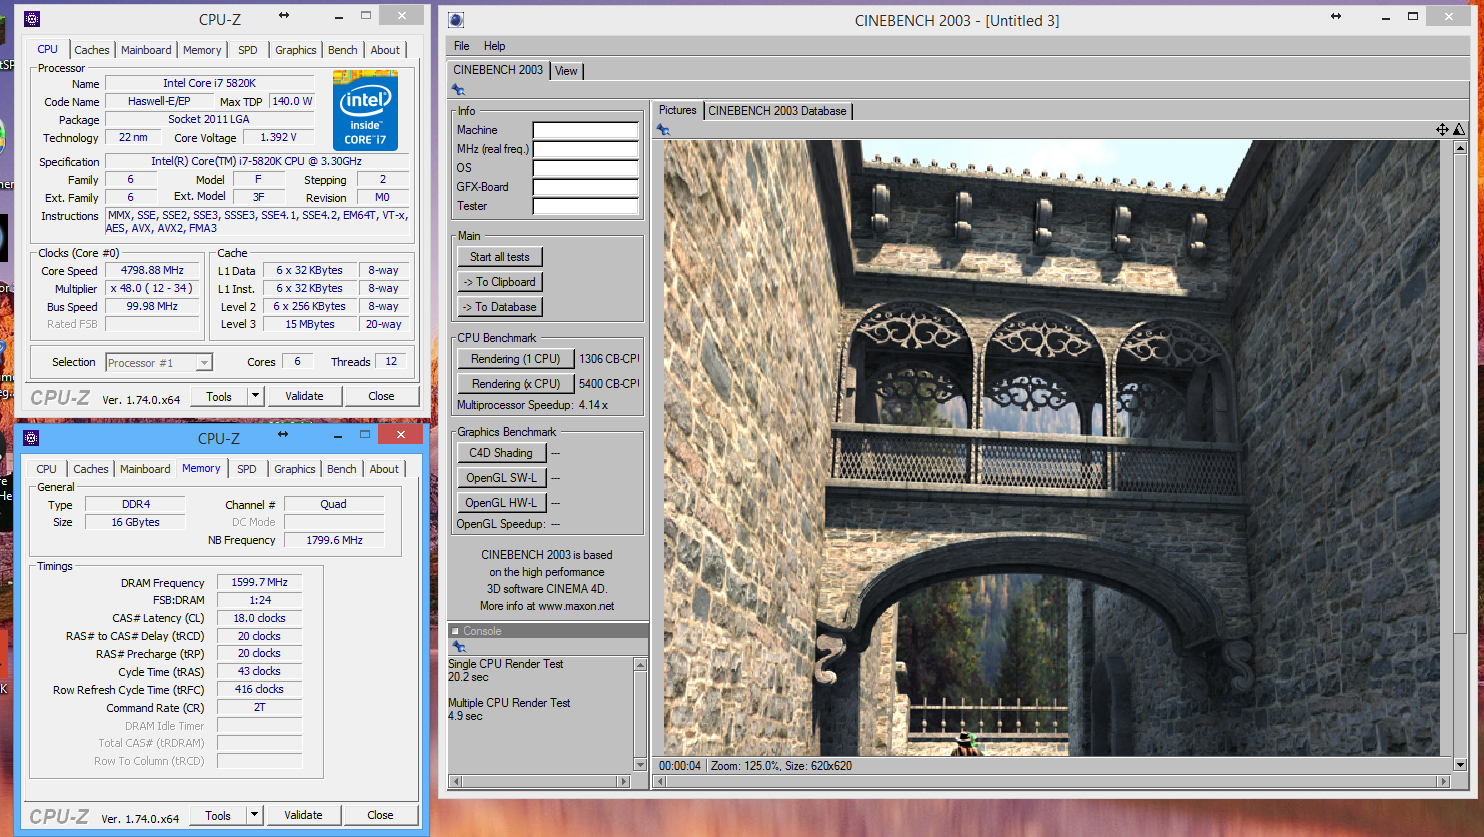Viewport: 1484px width, 837px height.
Task: Open the Bench tab in the lower CPU-Z window
Action: [x=342, y=469]
